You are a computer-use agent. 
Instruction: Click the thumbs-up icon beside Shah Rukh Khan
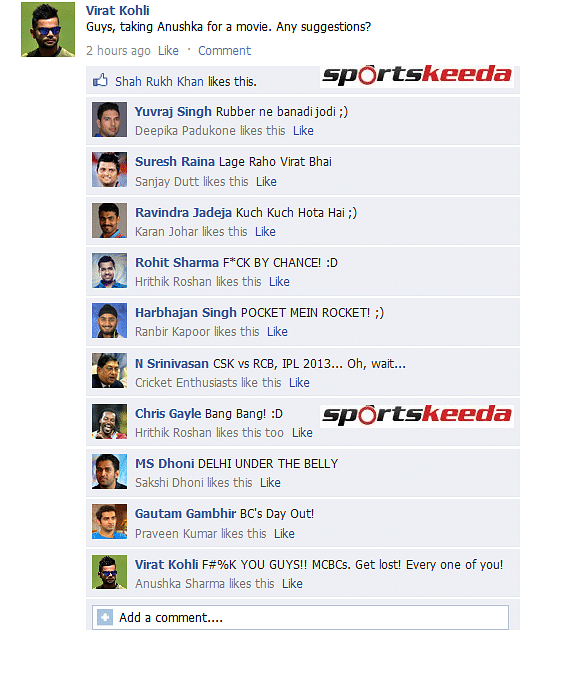(x=100, y=80)
